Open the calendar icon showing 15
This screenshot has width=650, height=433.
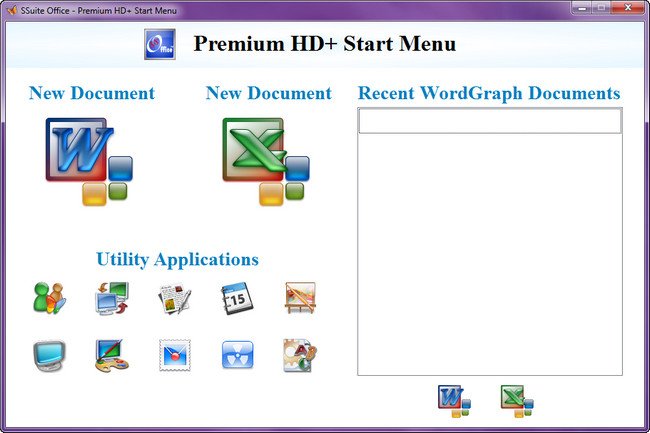pyautogui.click(x=237, y=298)
